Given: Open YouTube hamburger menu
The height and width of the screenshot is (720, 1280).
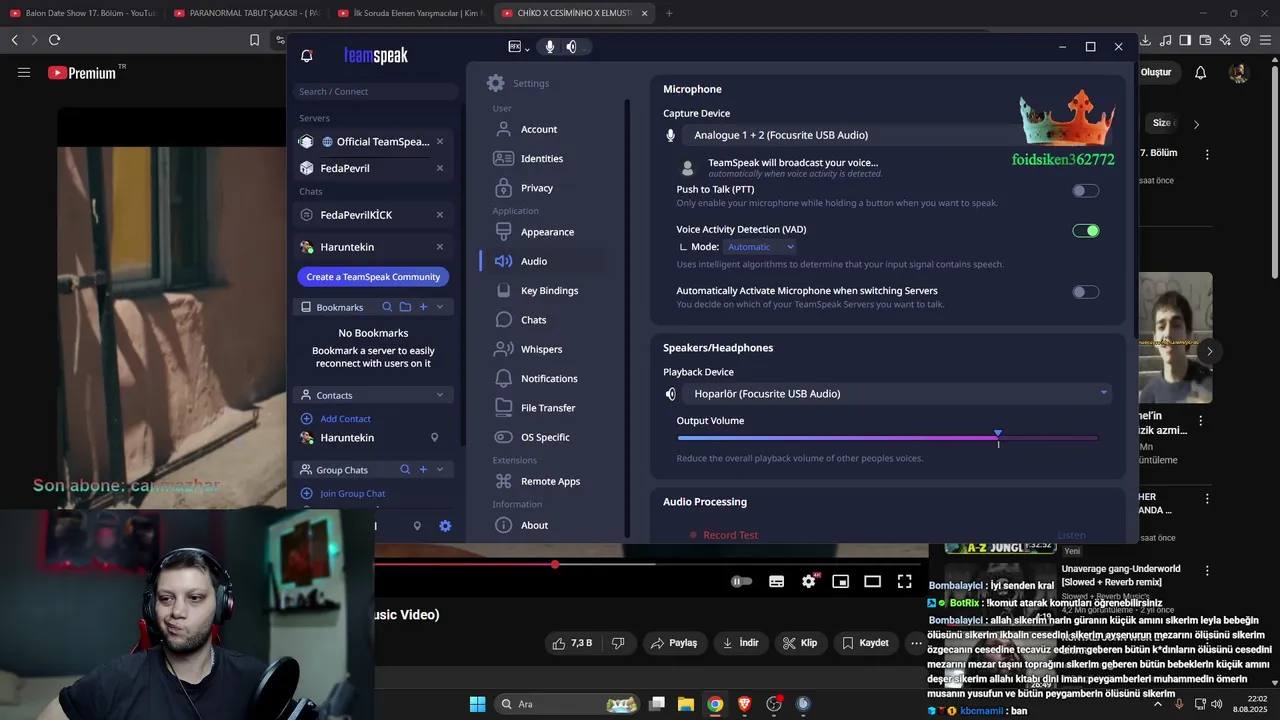Looking at the screenshot, I should click(x=24, y=72).
